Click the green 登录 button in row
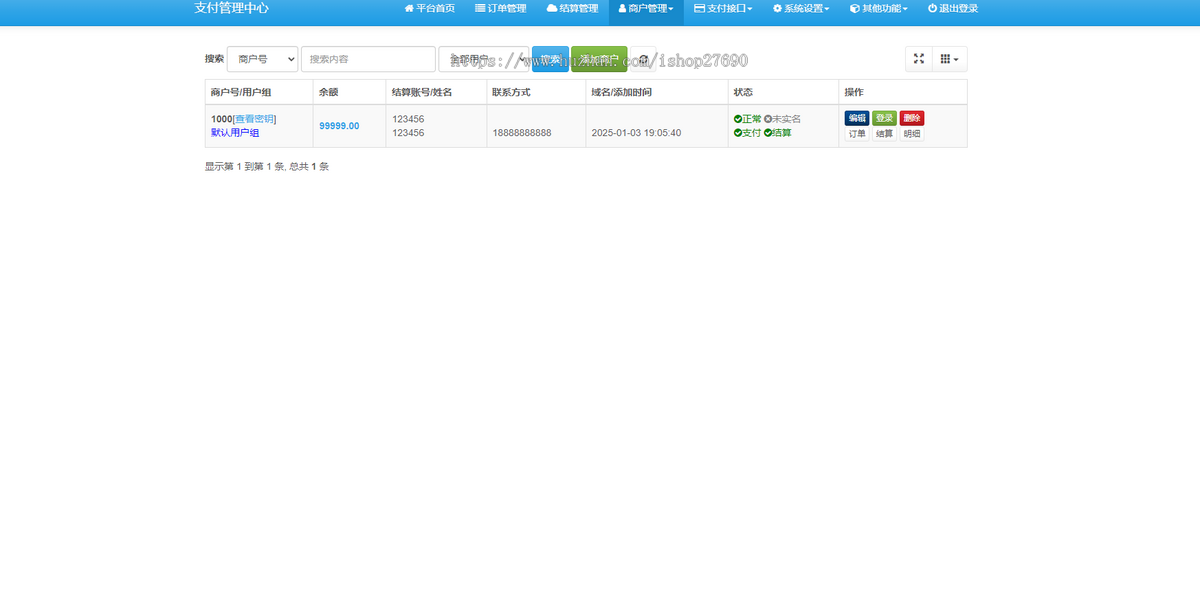Image resolution: width=1200 pixels, height=613 pixels. pos(884,118)
